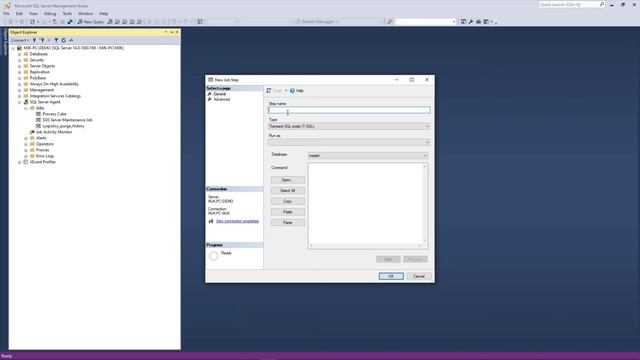Expand the XEvent Profiler node
640x360 pixels.
pos(20,162)
